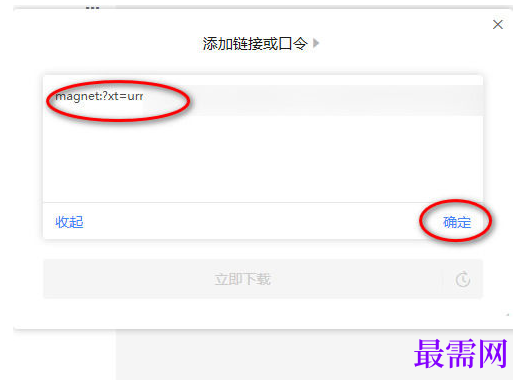The height and width of the screenshot is (385, 526).
Task: Close the 添加链接或口令 dialog
Action: 497,24
